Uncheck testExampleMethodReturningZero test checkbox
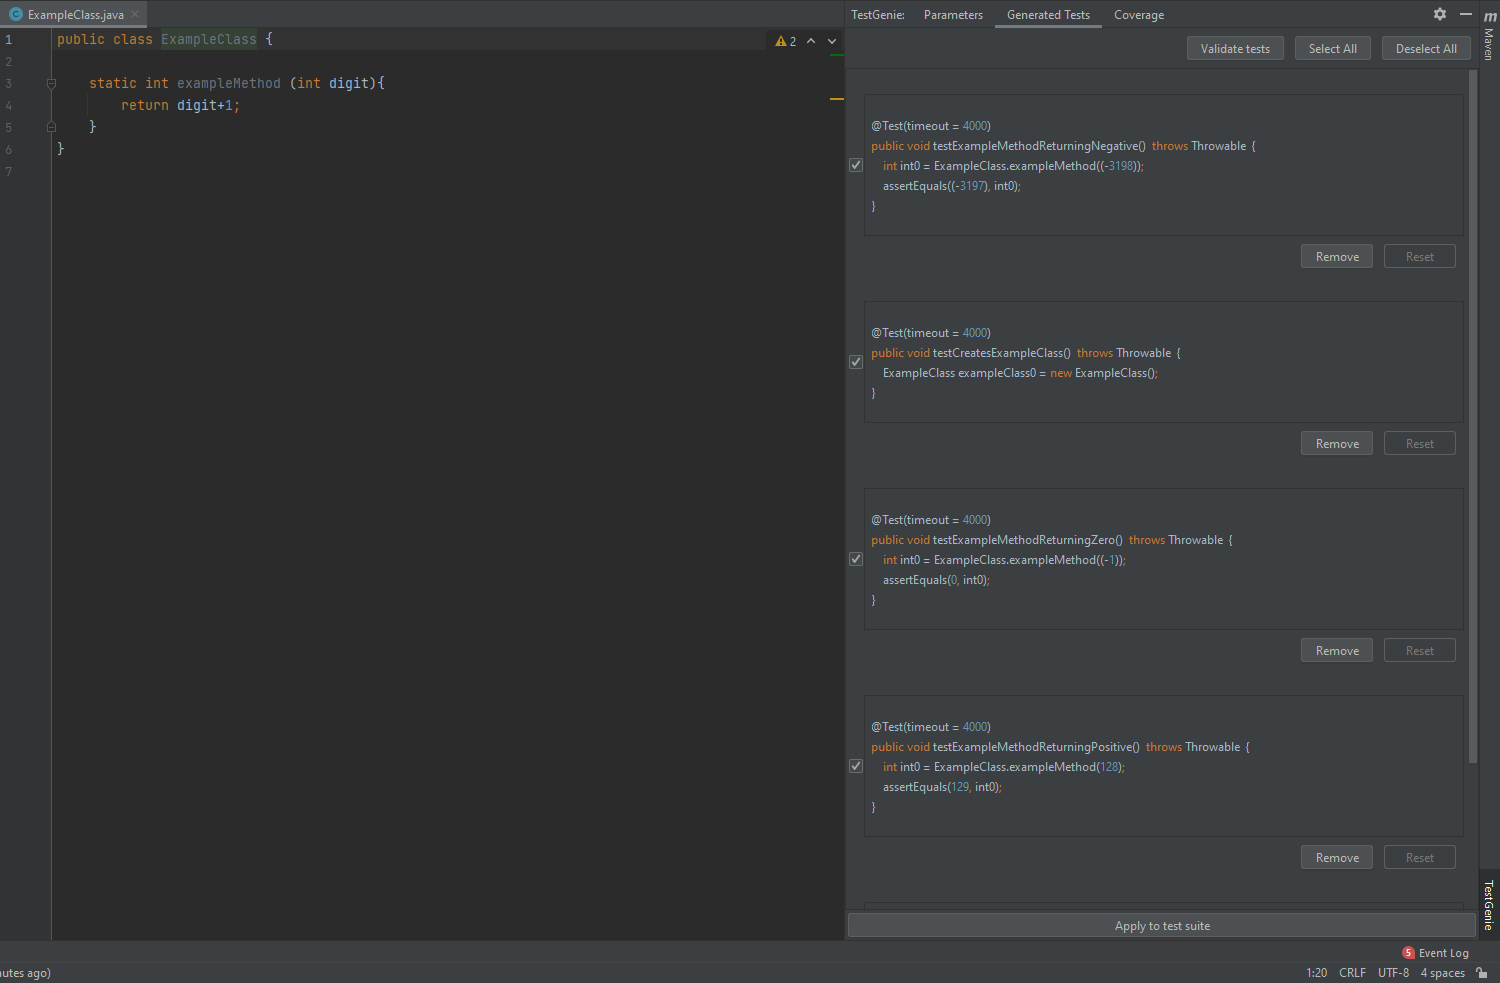Image resolution: width=1500 pixels, height=983 pixels. (856, 559)
